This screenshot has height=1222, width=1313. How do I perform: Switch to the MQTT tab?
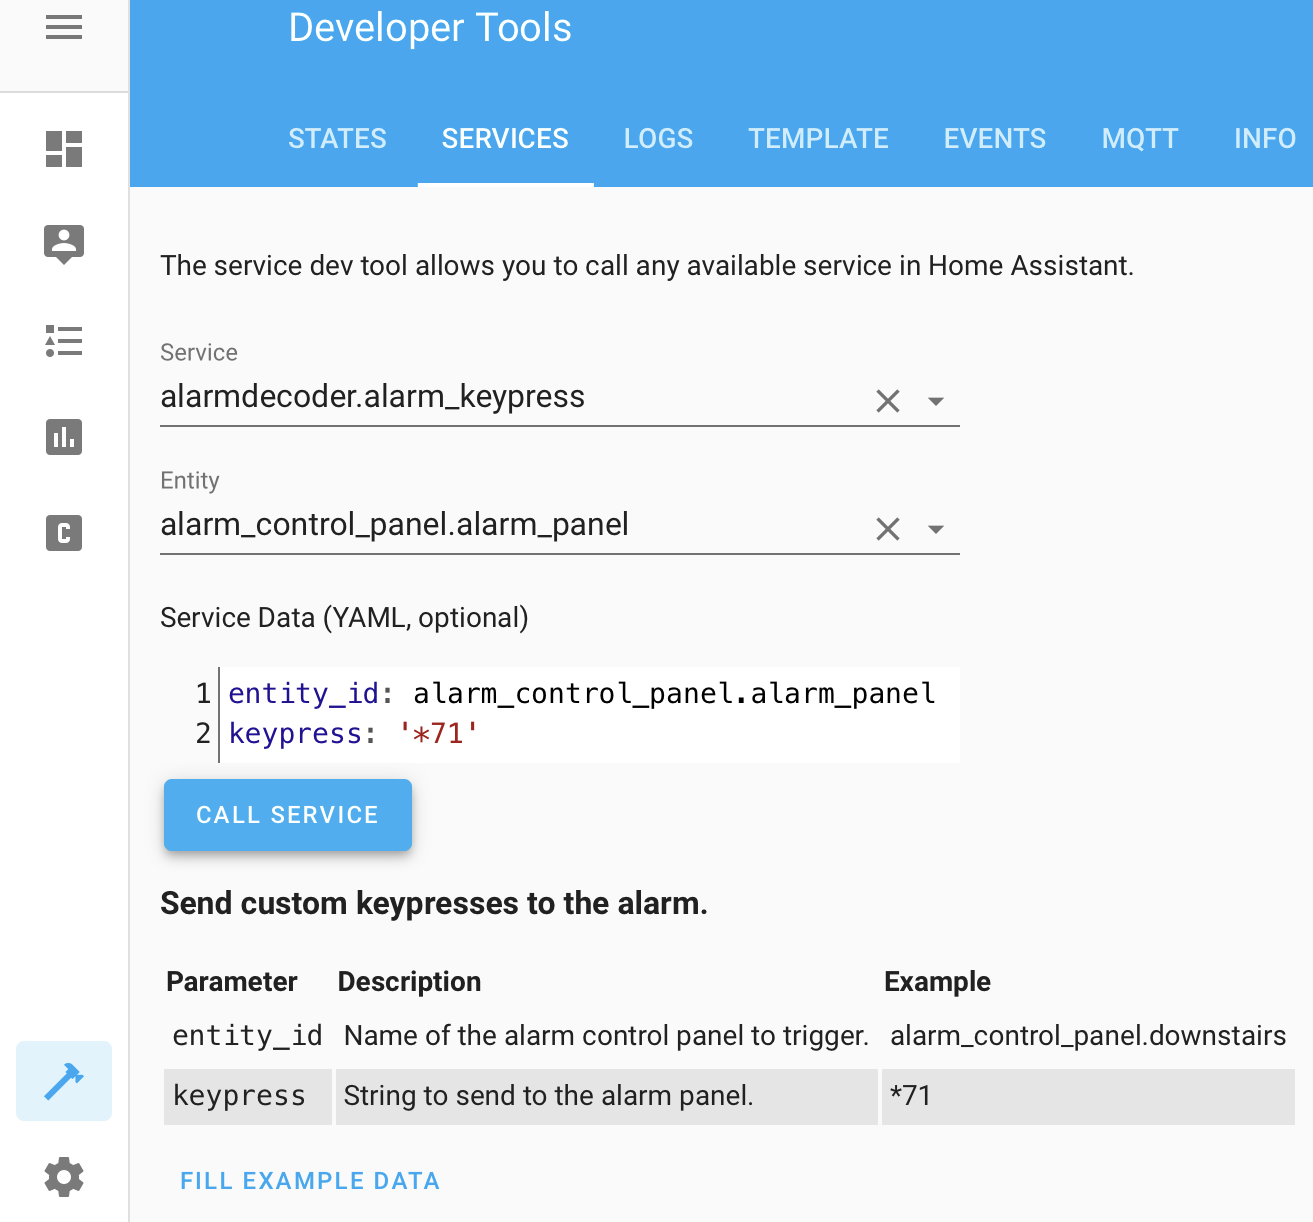pos(1140,139)
